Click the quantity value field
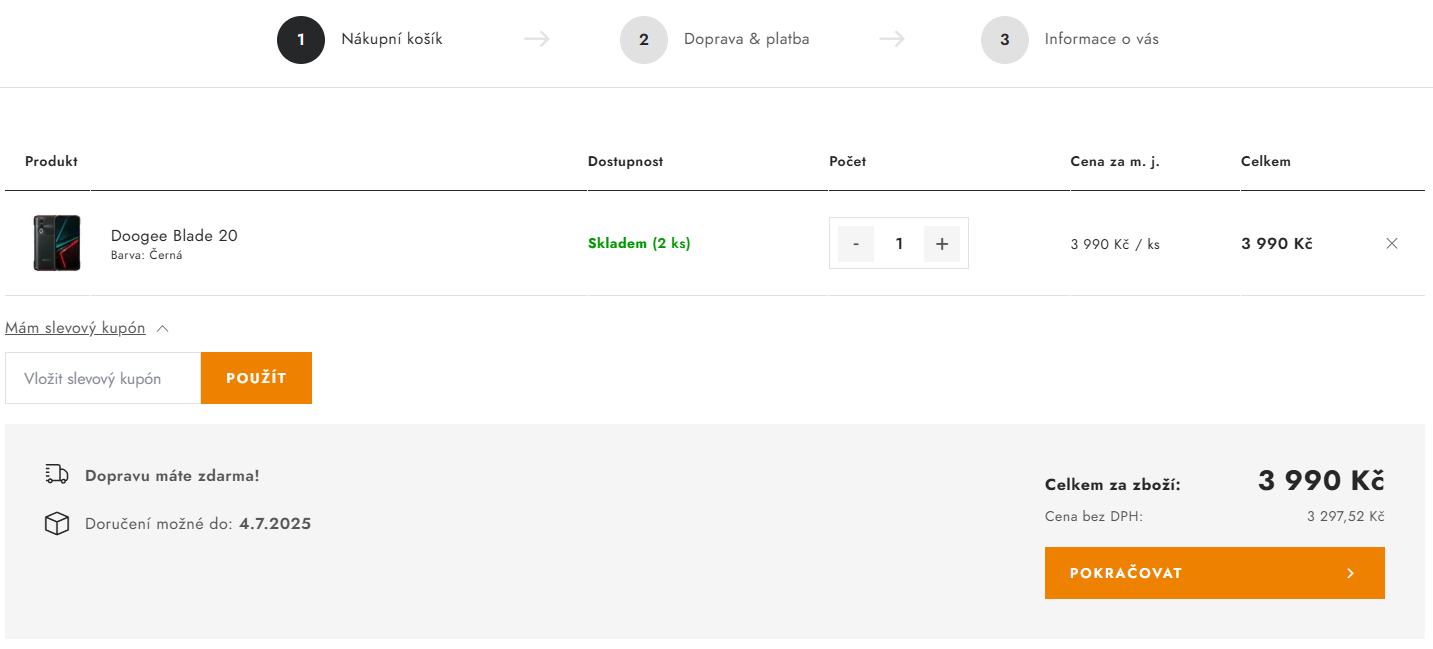This screenshot has width=1433, height=649. pos(899,244)
